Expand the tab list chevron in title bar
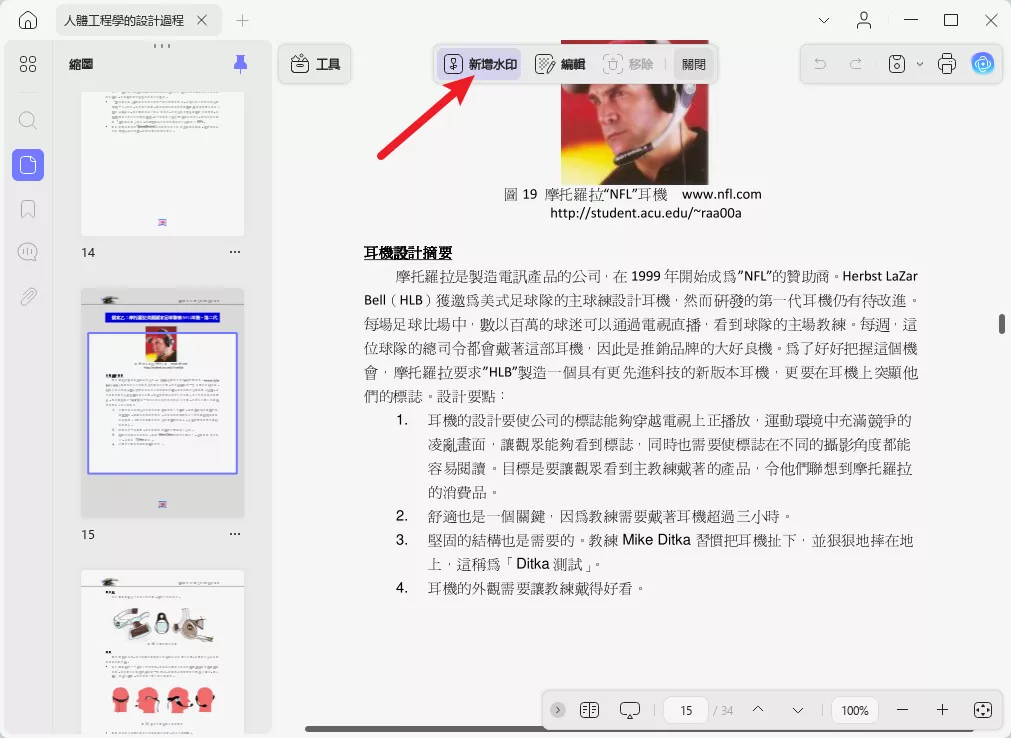This screenshot has width=1011, height=738. click(x=823, y=21)
